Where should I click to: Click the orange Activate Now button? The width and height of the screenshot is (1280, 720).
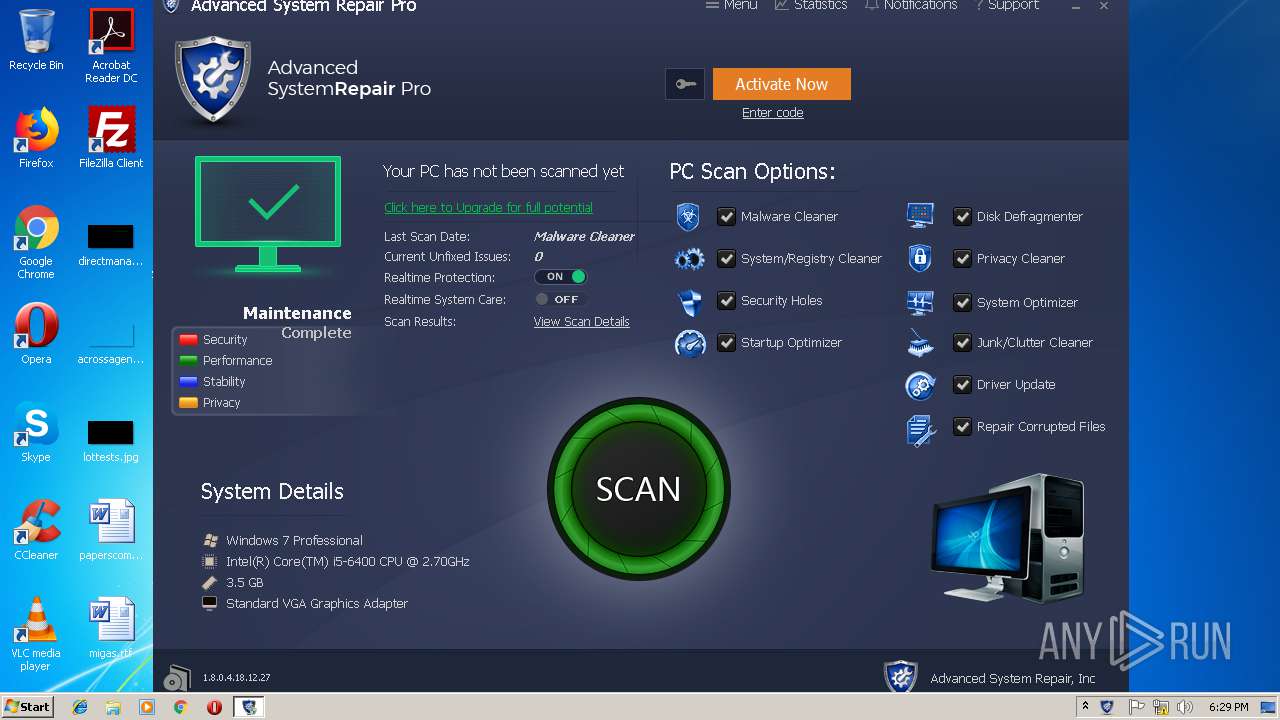(x=782, y=84)
